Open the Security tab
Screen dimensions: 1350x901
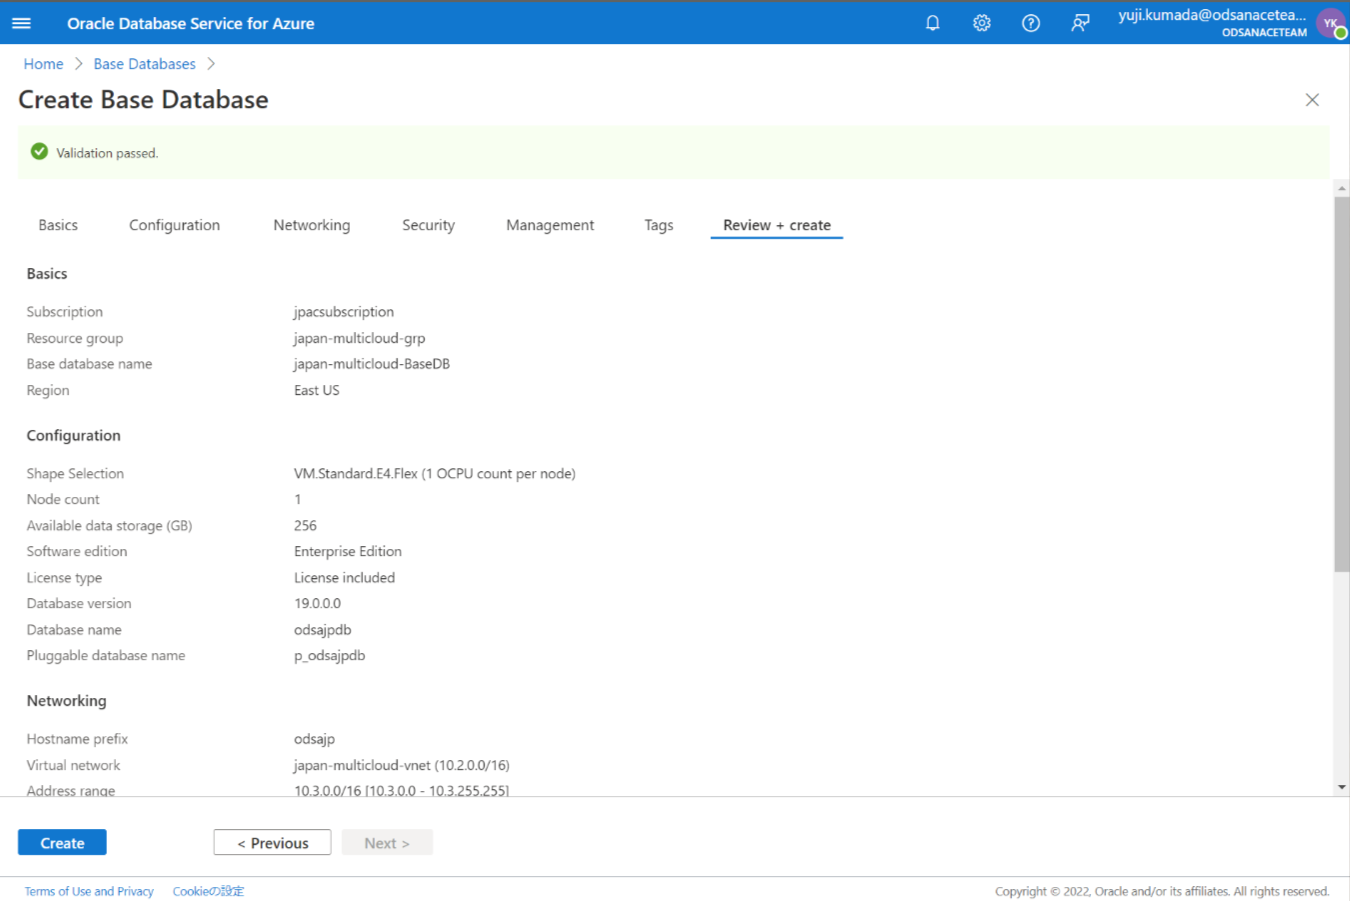click(x=428, y=225)
